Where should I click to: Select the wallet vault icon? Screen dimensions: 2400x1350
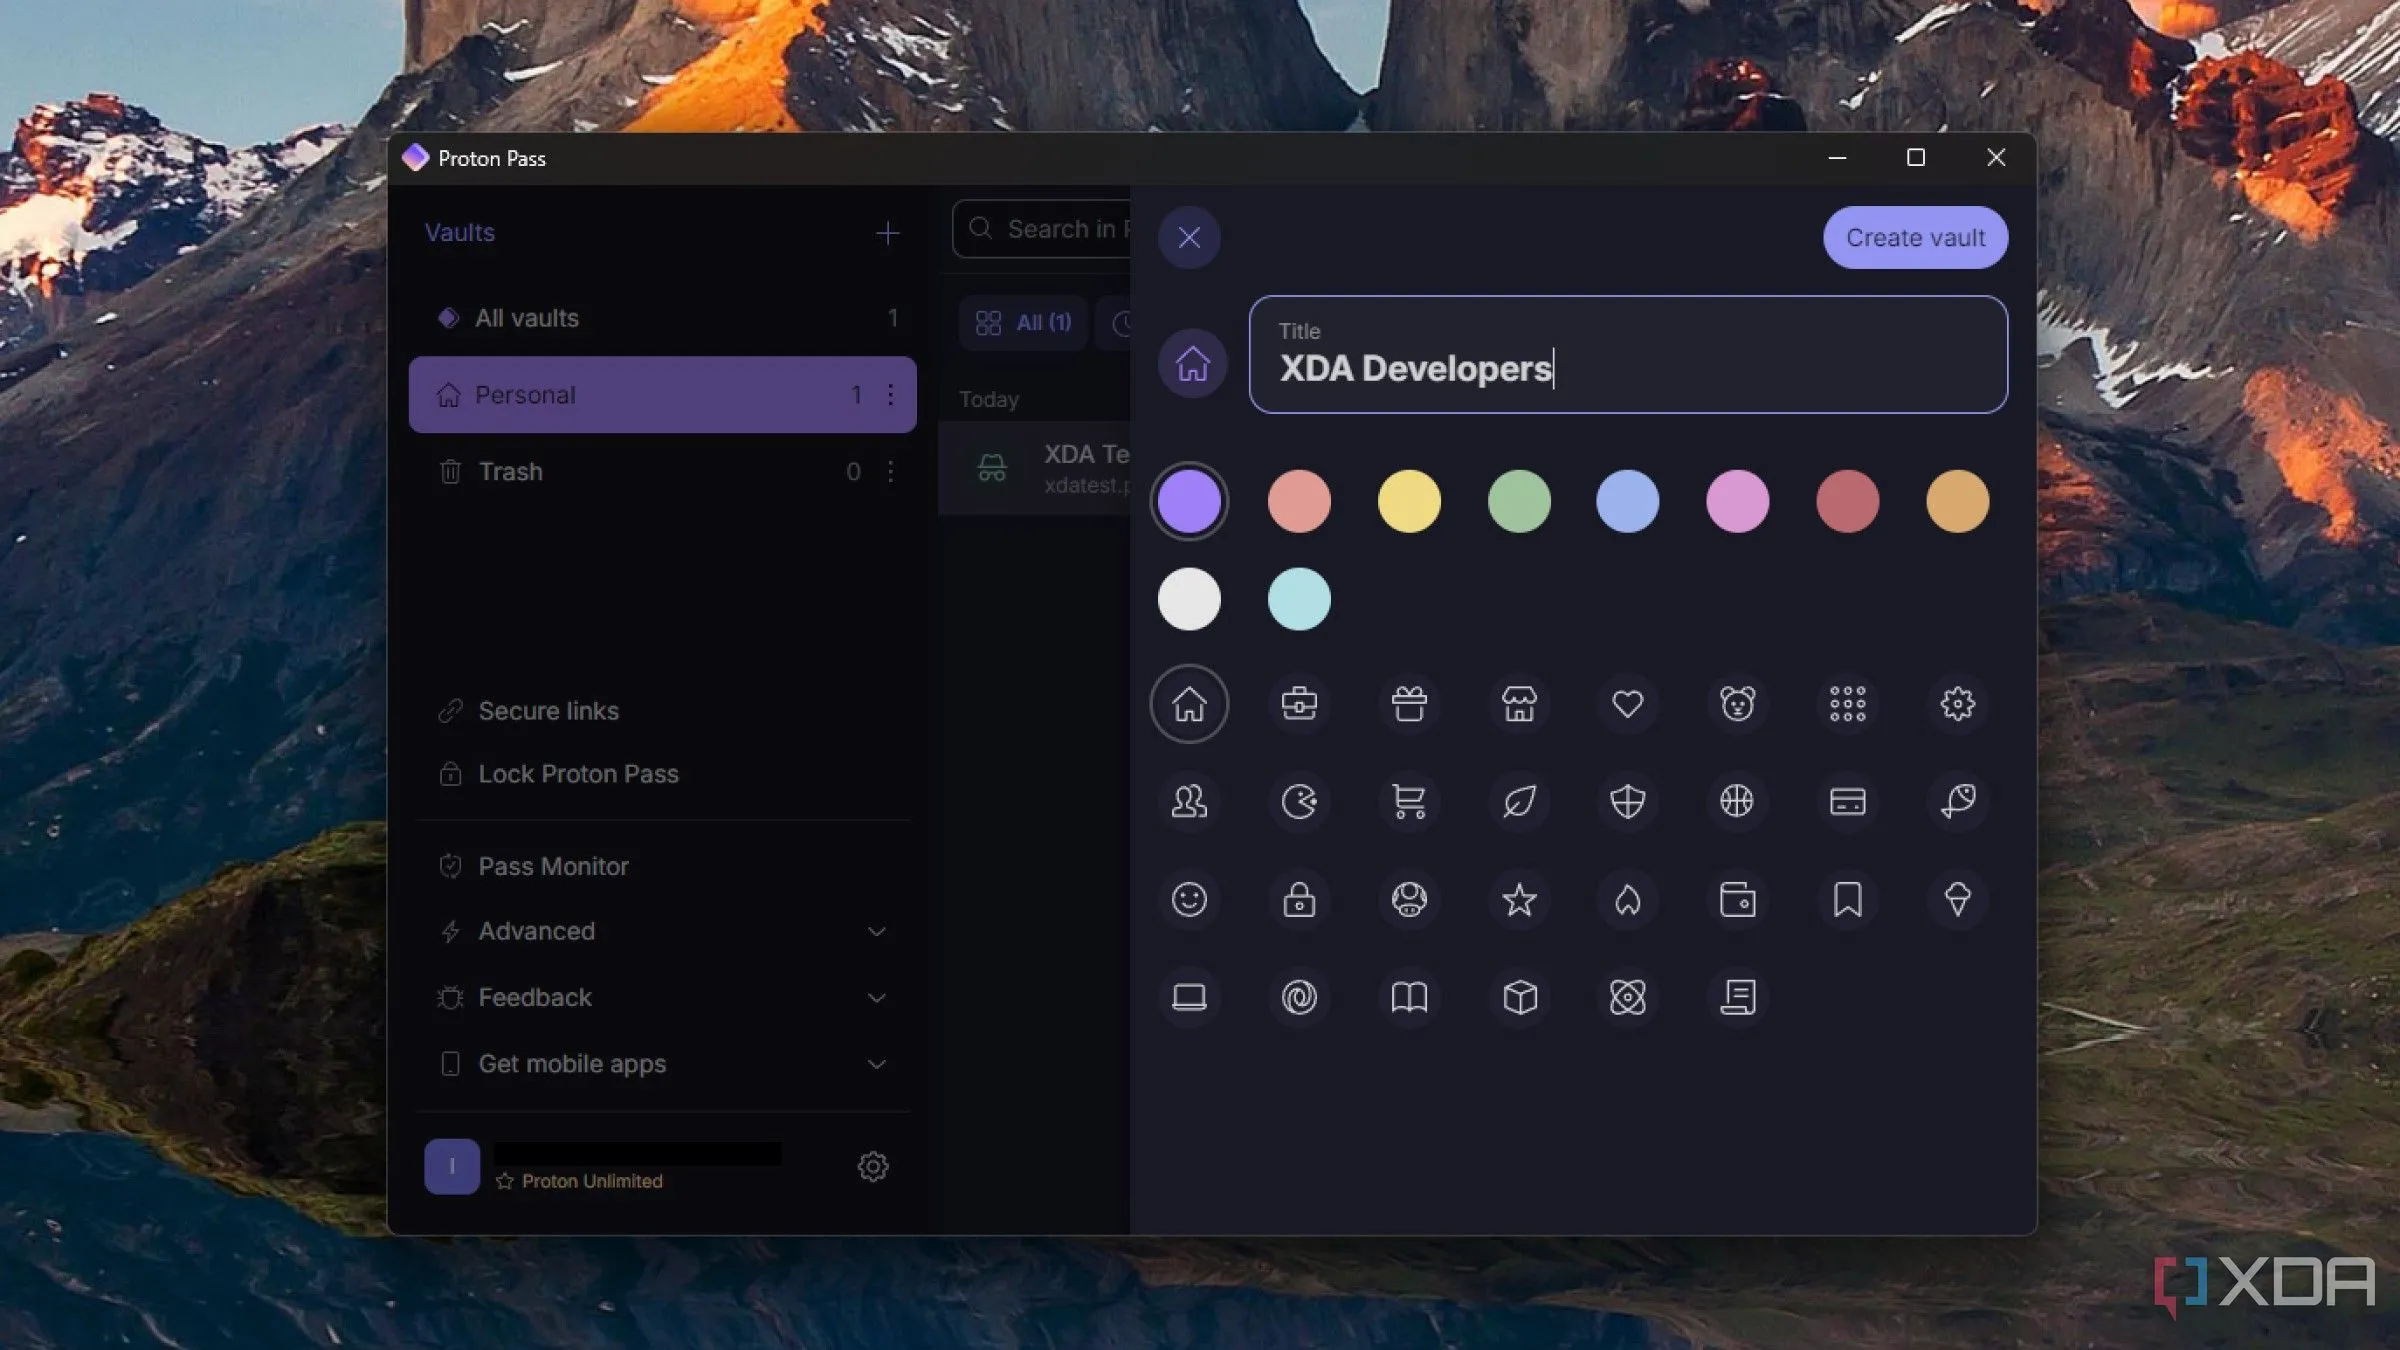(1738, 899)
